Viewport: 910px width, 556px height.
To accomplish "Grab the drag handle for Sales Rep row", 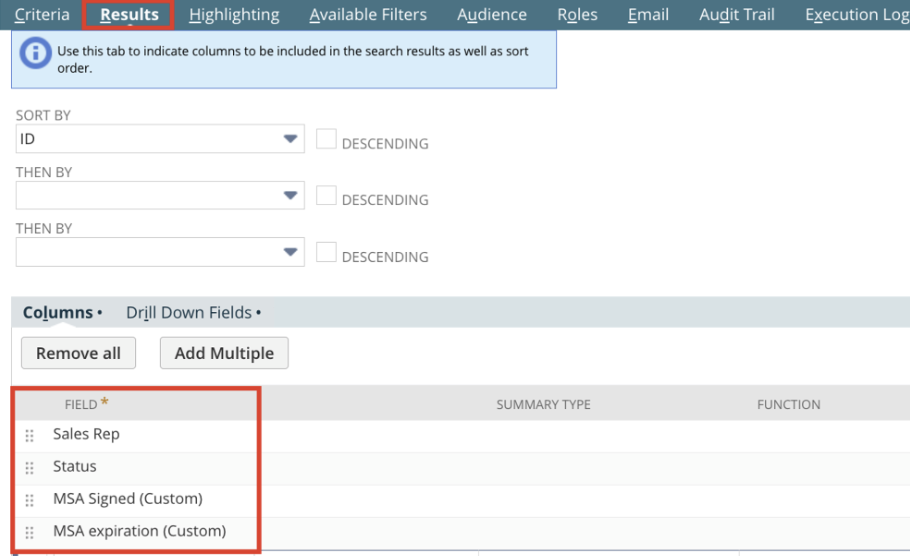I will [30, 435].
